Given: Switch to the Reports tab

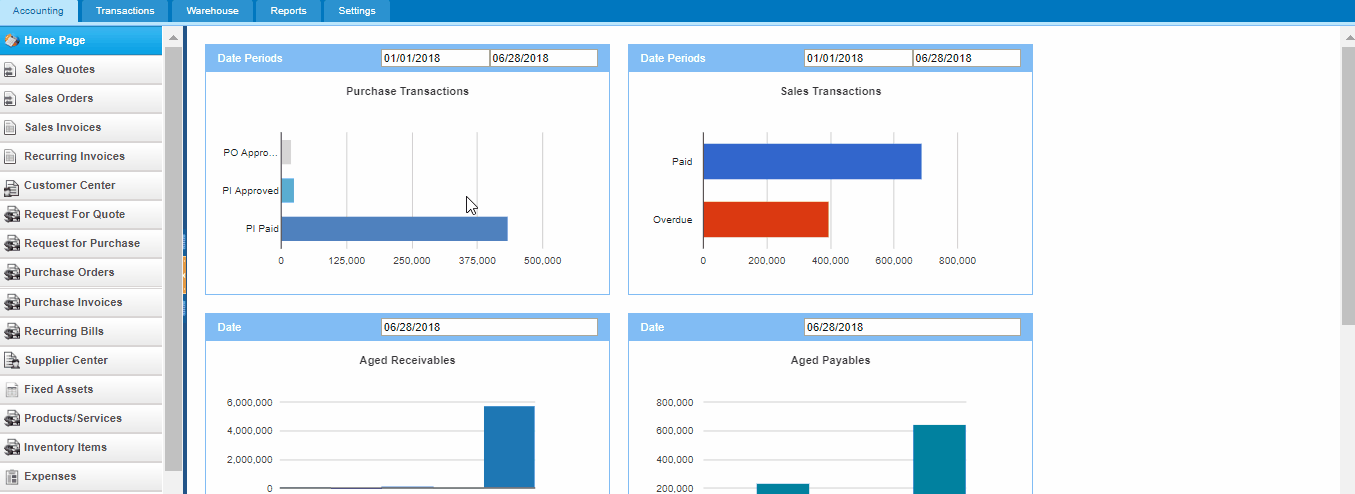Looking at the screenshot, I should [x=289, y=11].
